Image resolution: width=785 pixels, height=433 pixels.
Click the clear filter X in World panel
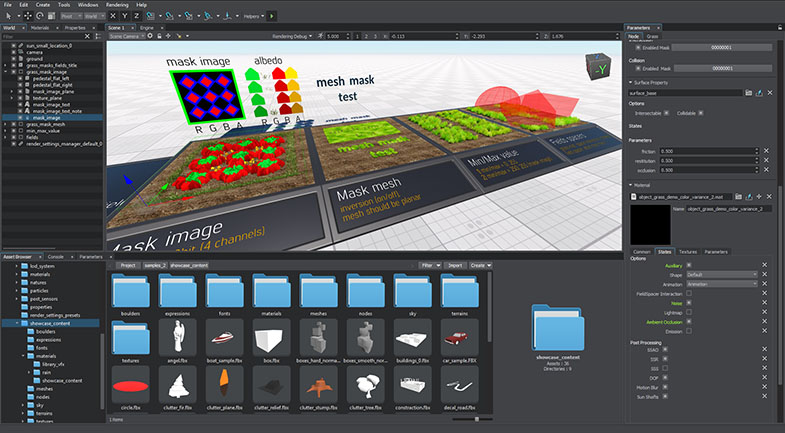pyautogui.click(x=87, y=36)
